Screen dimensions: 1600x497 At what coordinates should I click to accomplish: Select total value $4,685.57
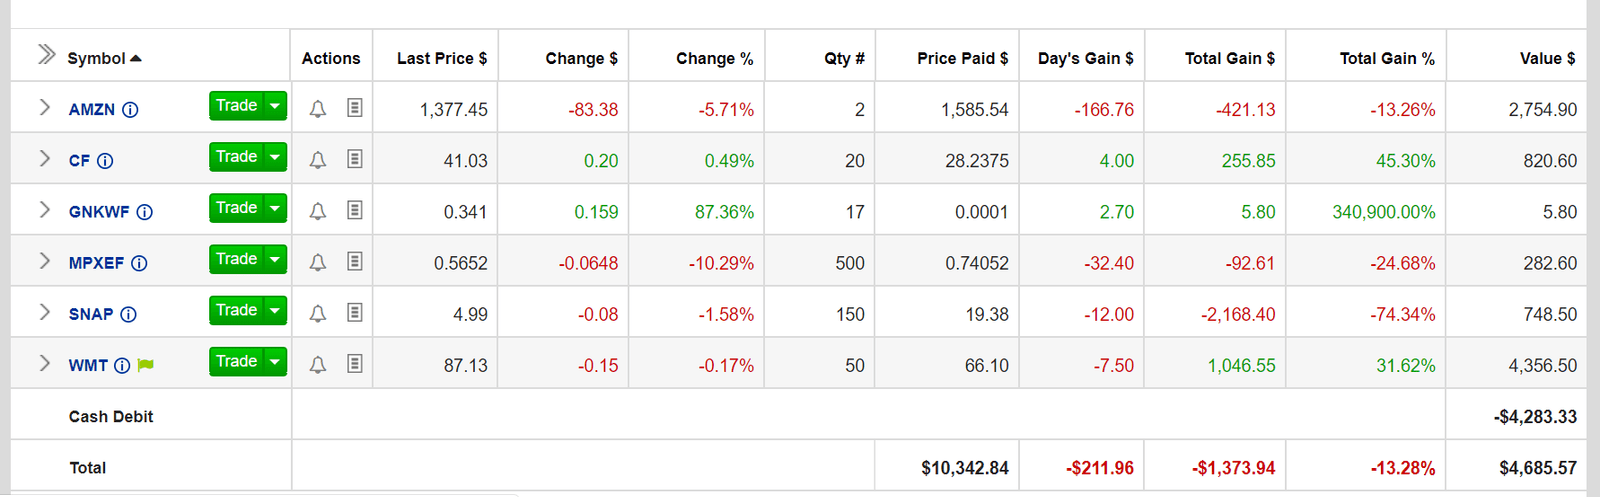pos(1538,468)
